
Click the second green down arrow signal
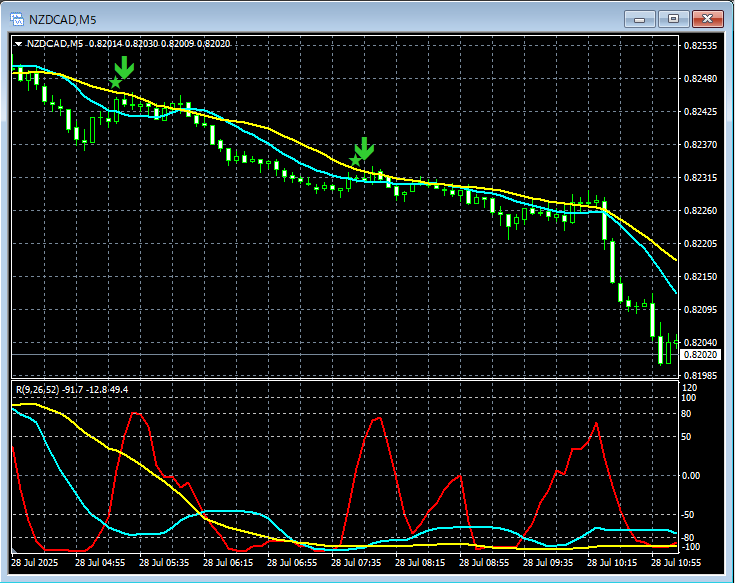tap(364, 149)
